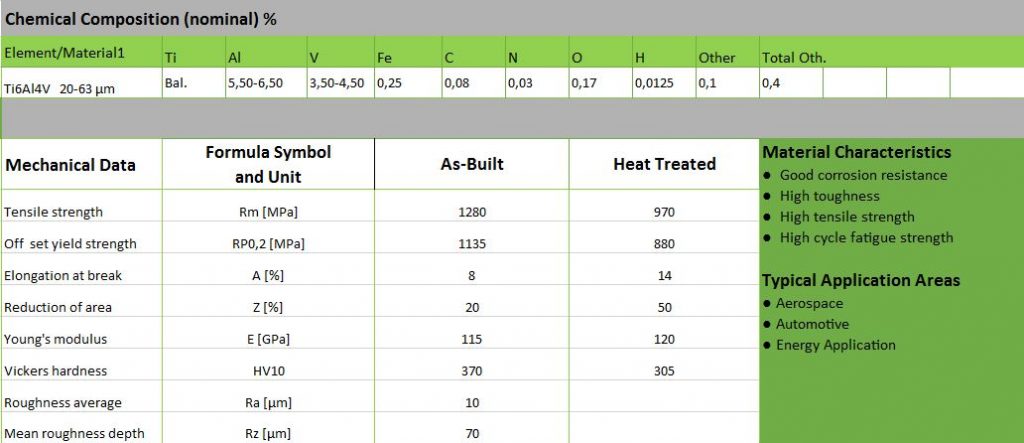The height and width of the screenshot is (443, 1024).
Task: Select the As-Built column header
Action: pos(472,164)
